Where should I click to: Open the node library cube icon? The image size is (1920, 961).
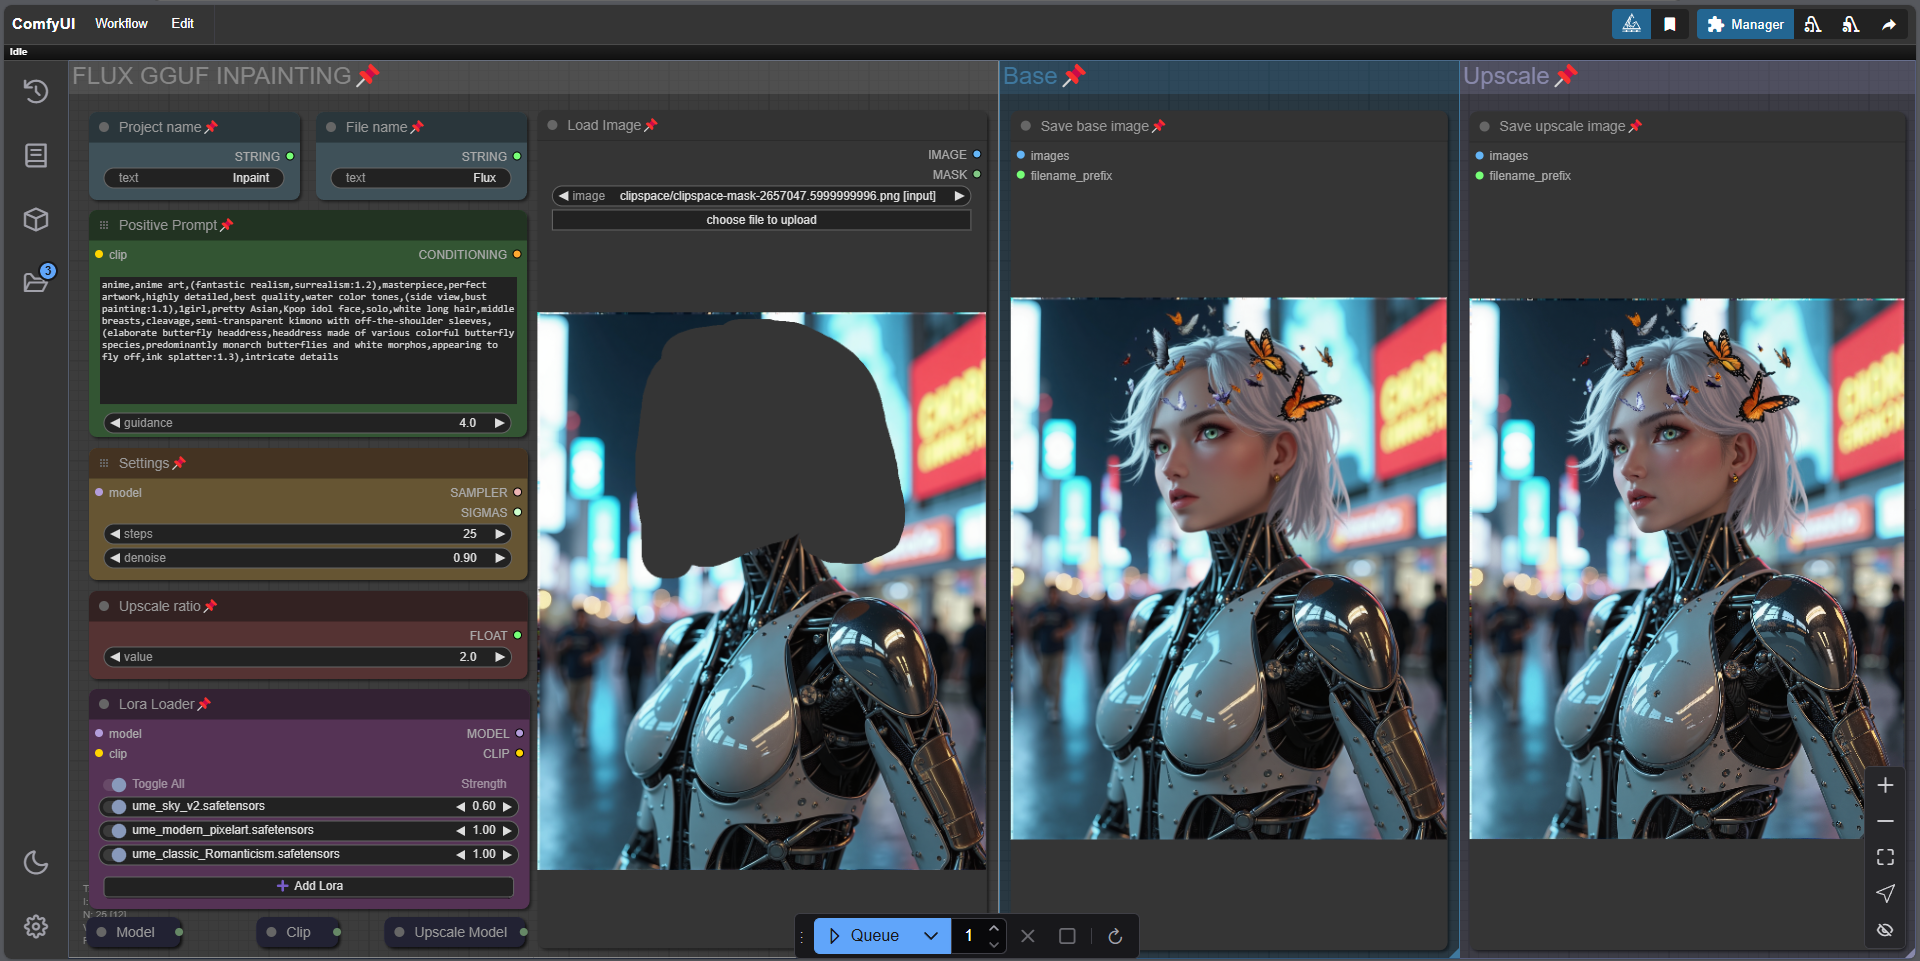click(36, 219)
